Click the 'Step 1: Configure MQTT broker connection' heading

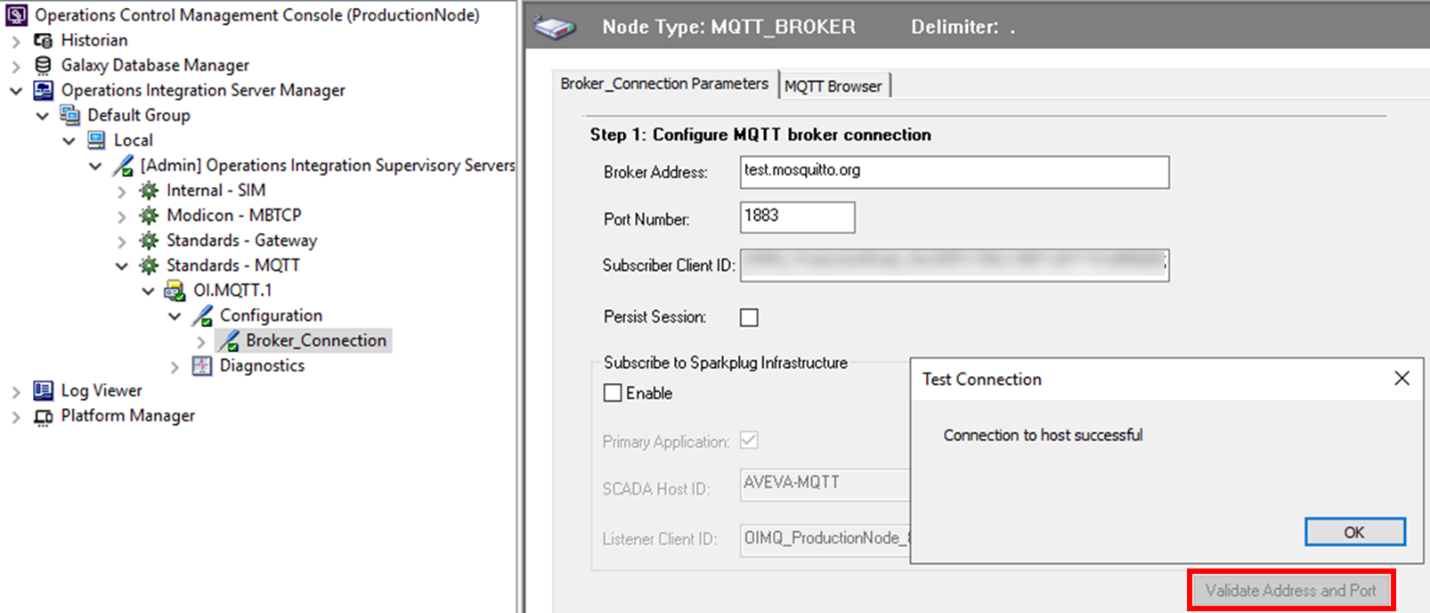point(760,134)
